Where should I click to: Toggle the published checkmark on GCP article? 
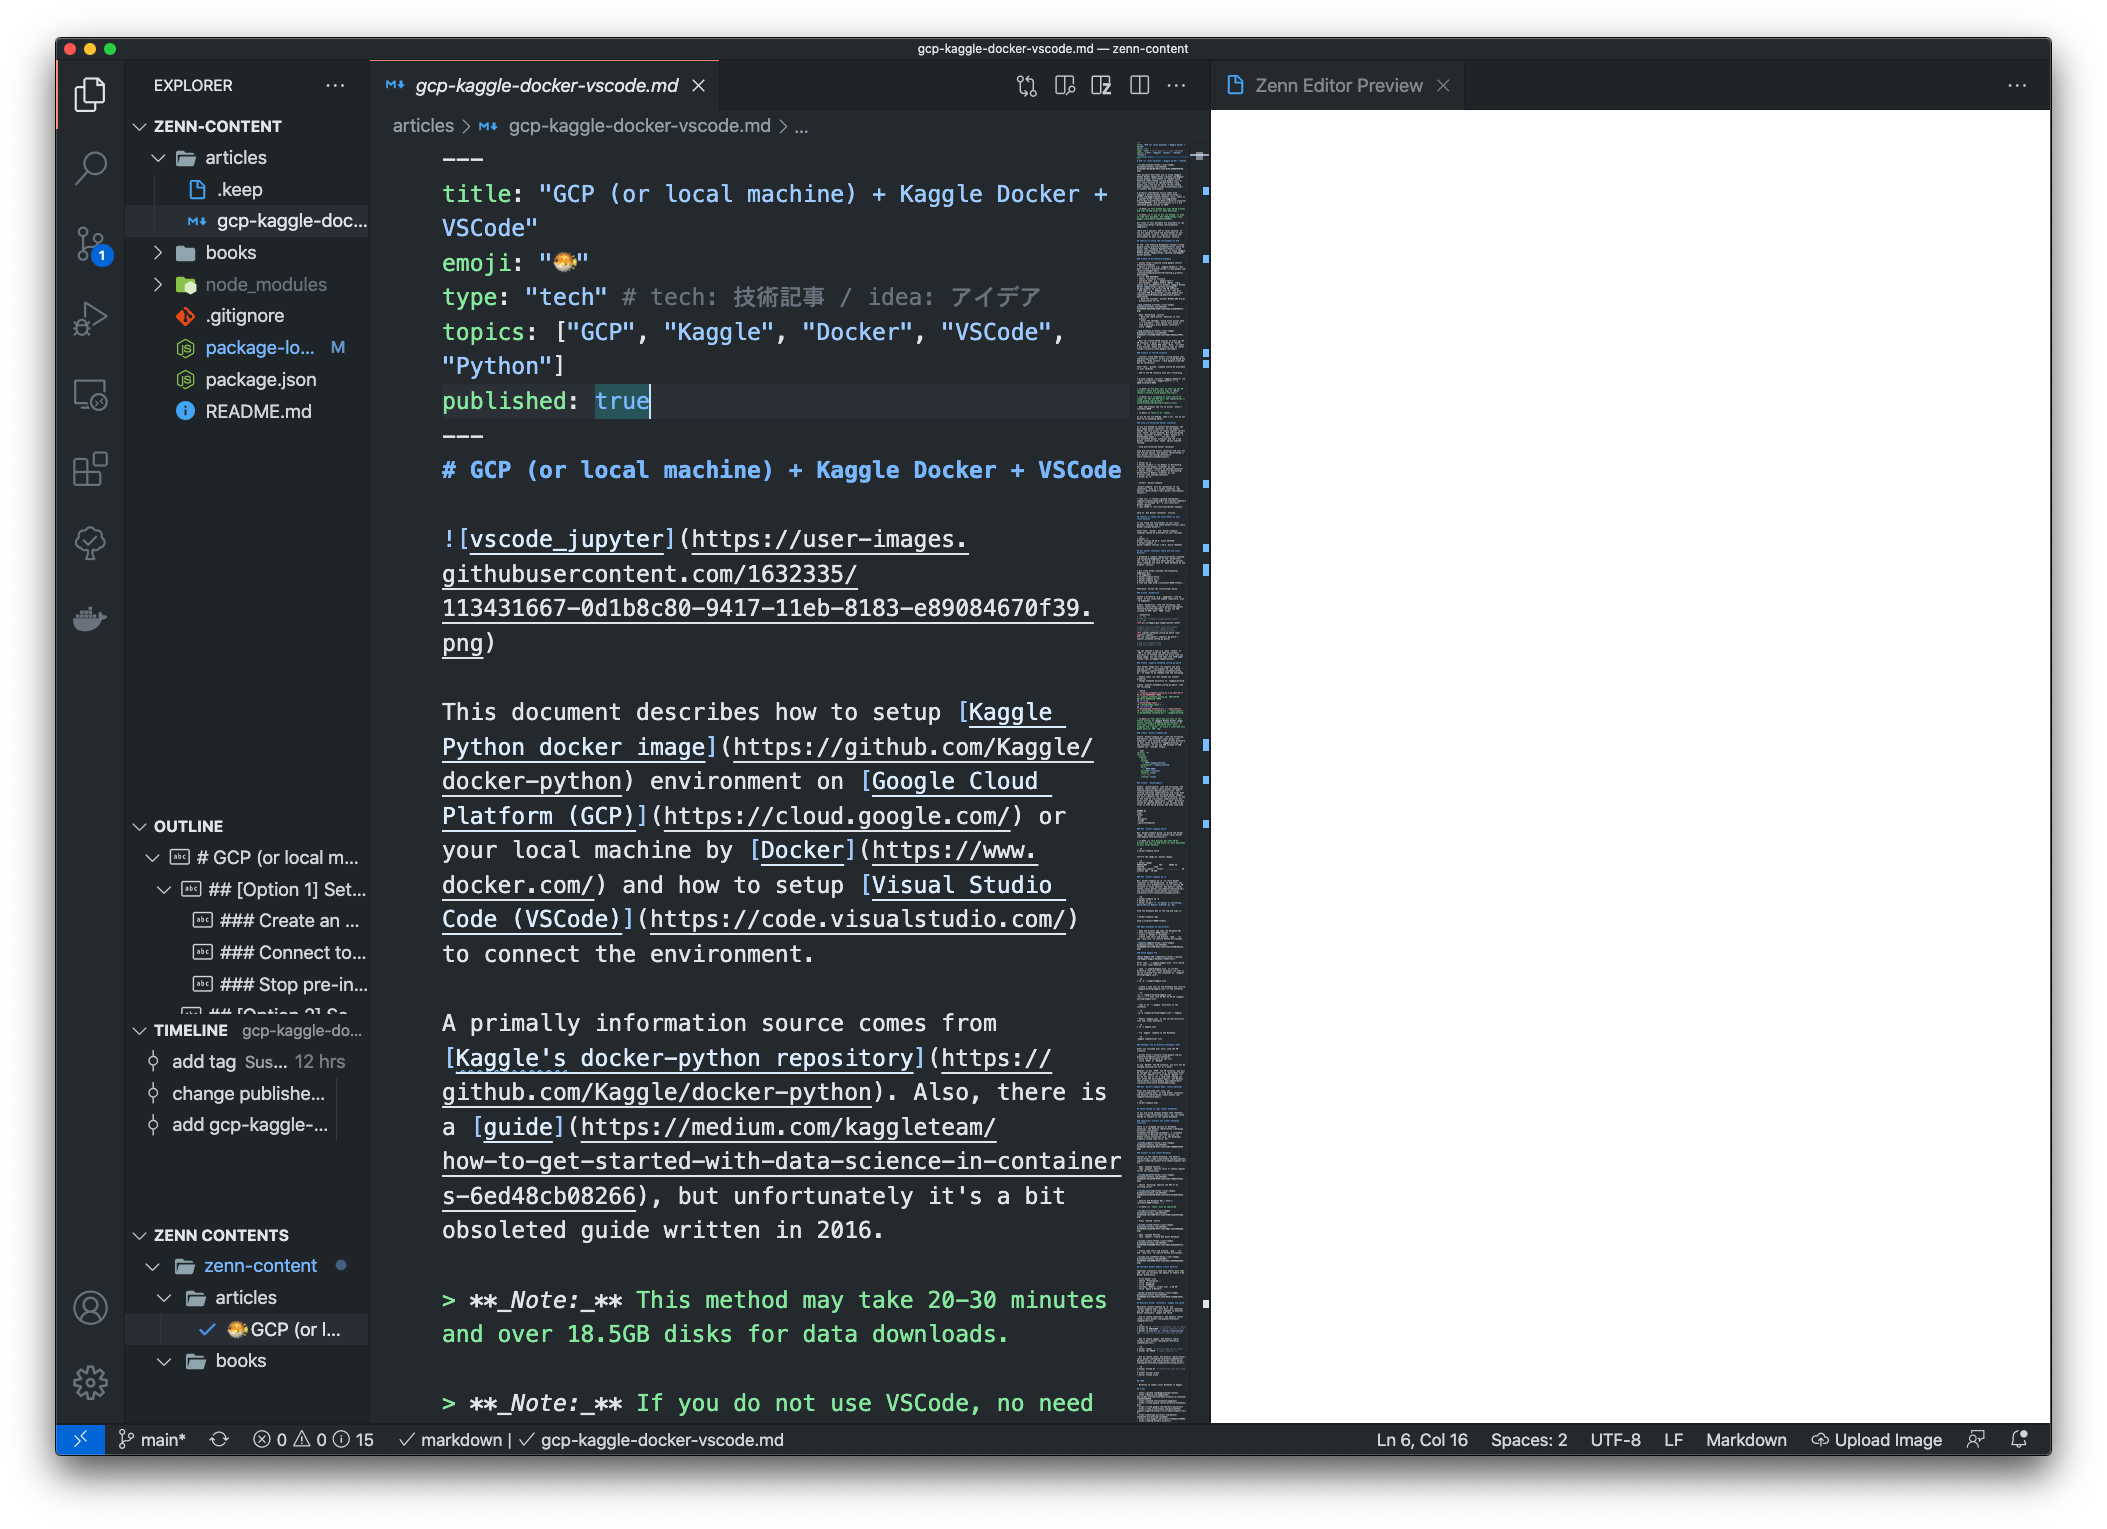(207, 1330)
